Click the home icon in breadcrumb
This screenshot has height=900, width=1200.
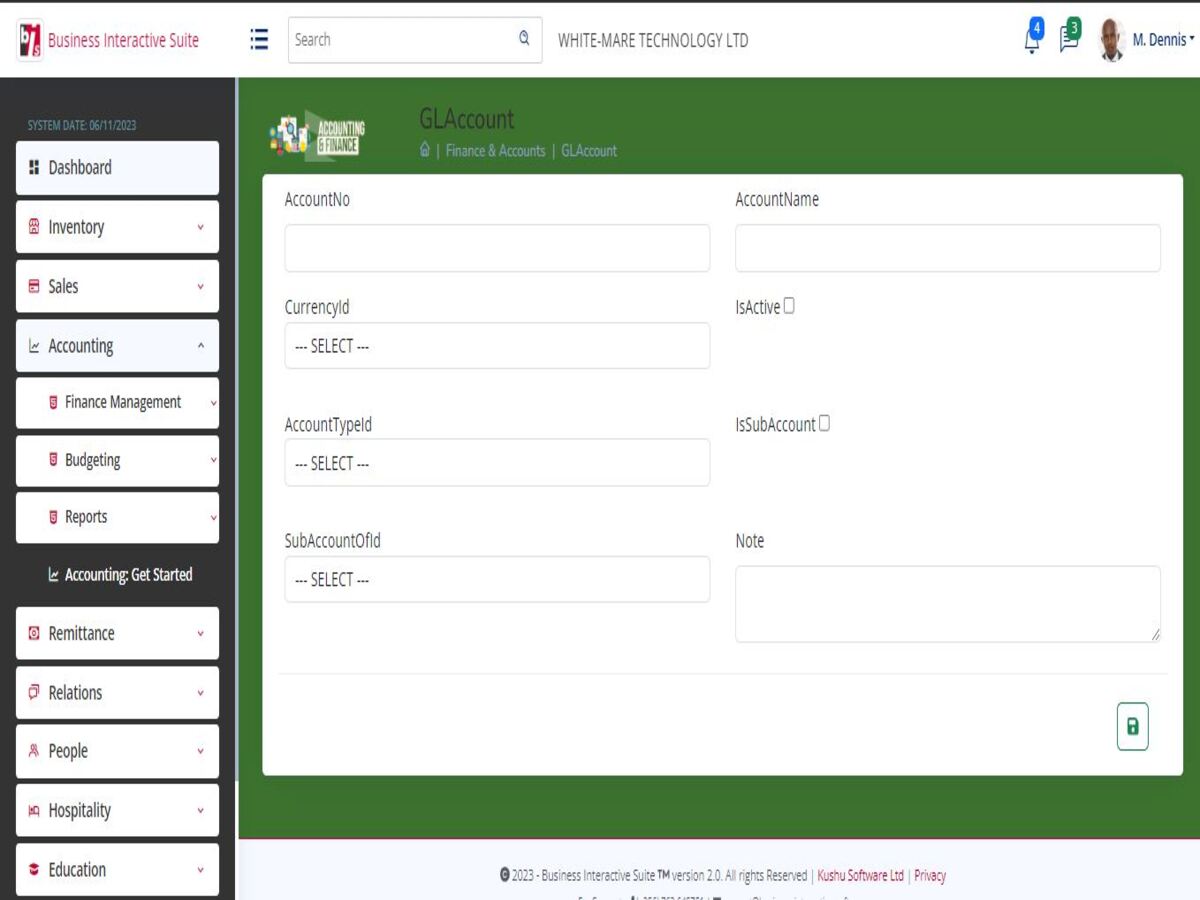click(425, 150)
